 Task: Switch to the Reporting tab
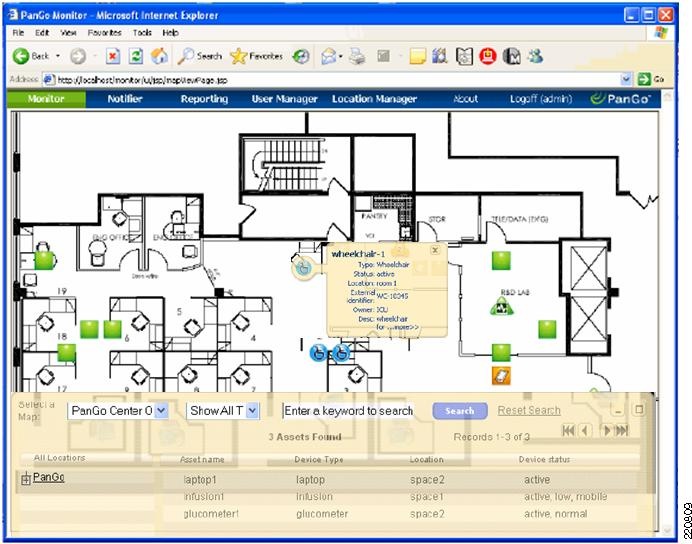[x=204, y=99]
